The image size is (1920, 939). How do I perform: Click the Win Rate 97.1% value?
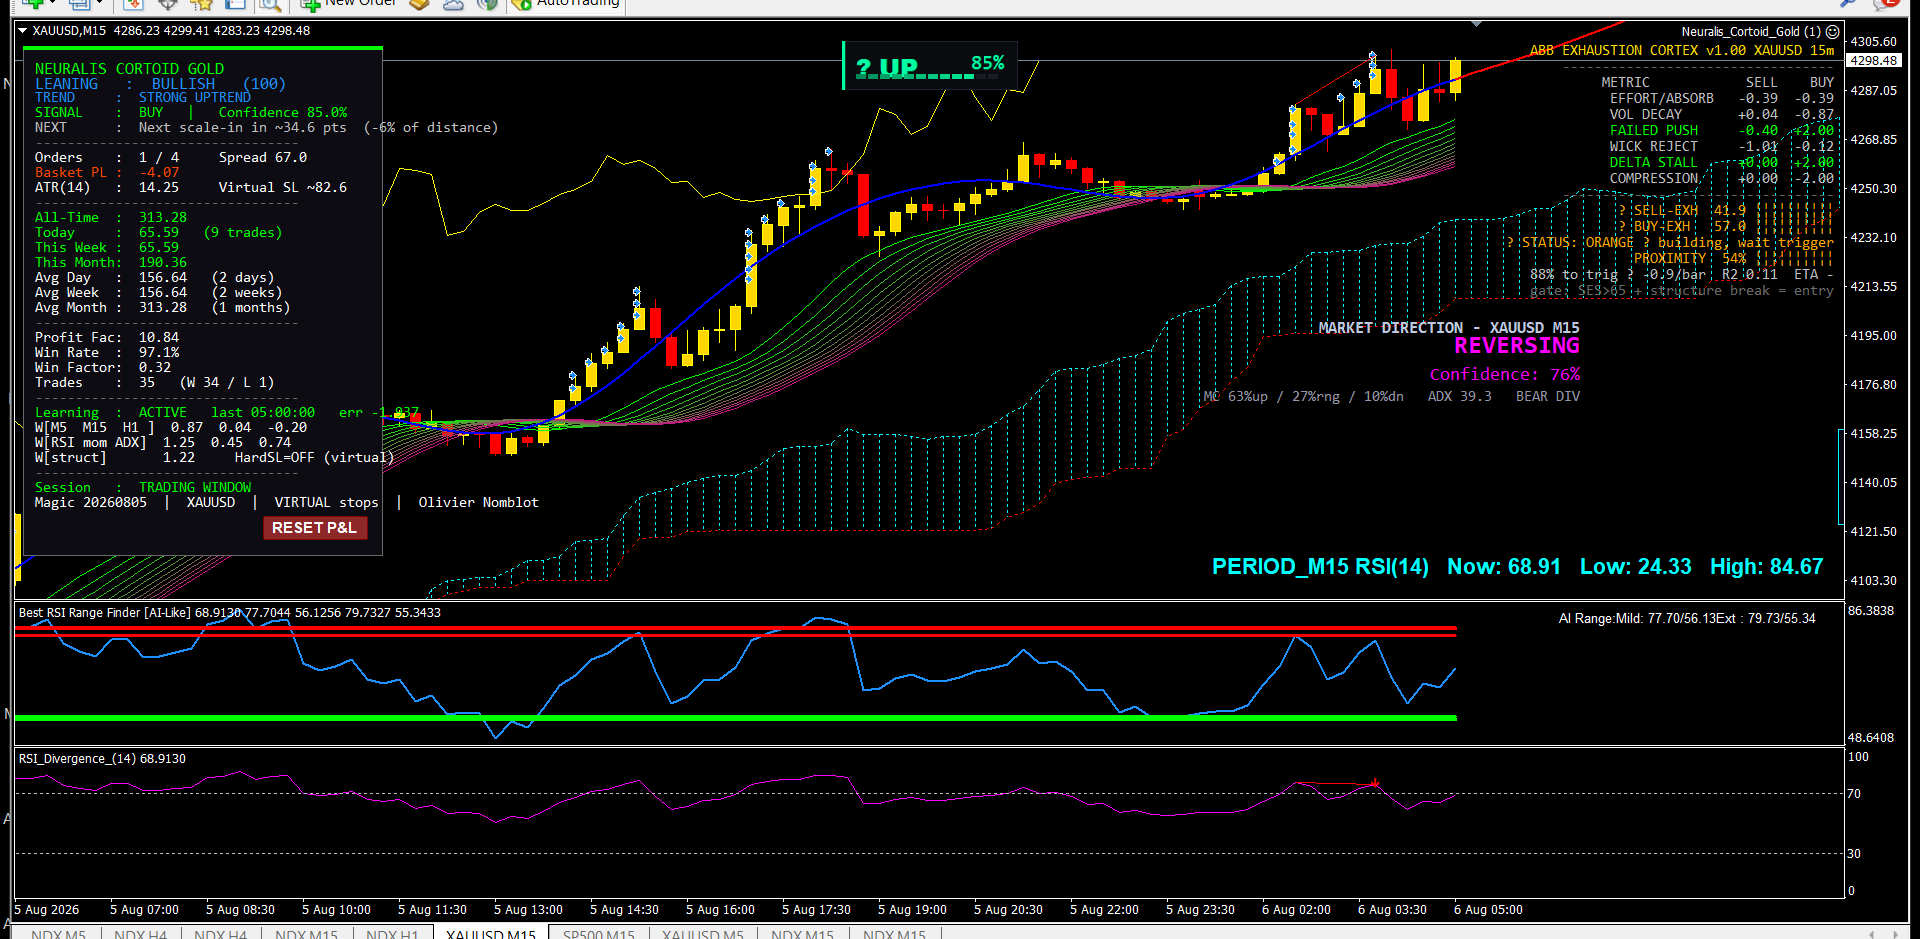(159, 353)
